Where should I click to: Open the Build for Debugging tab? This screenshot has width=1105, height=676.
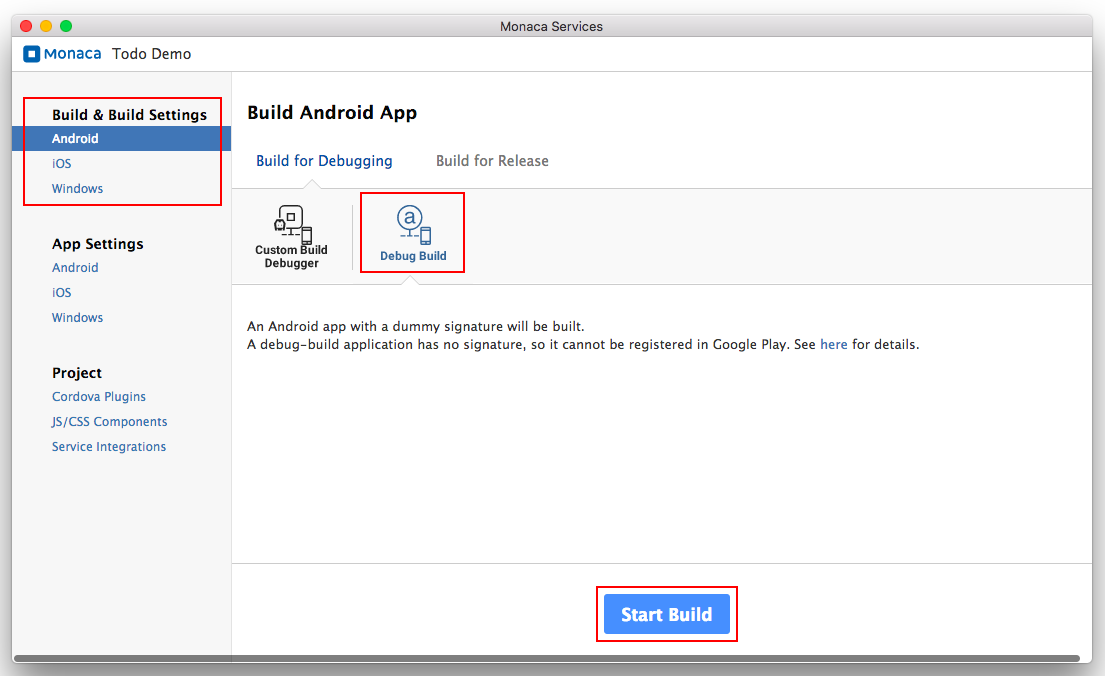pyautogui.click(x=324, y=161)
